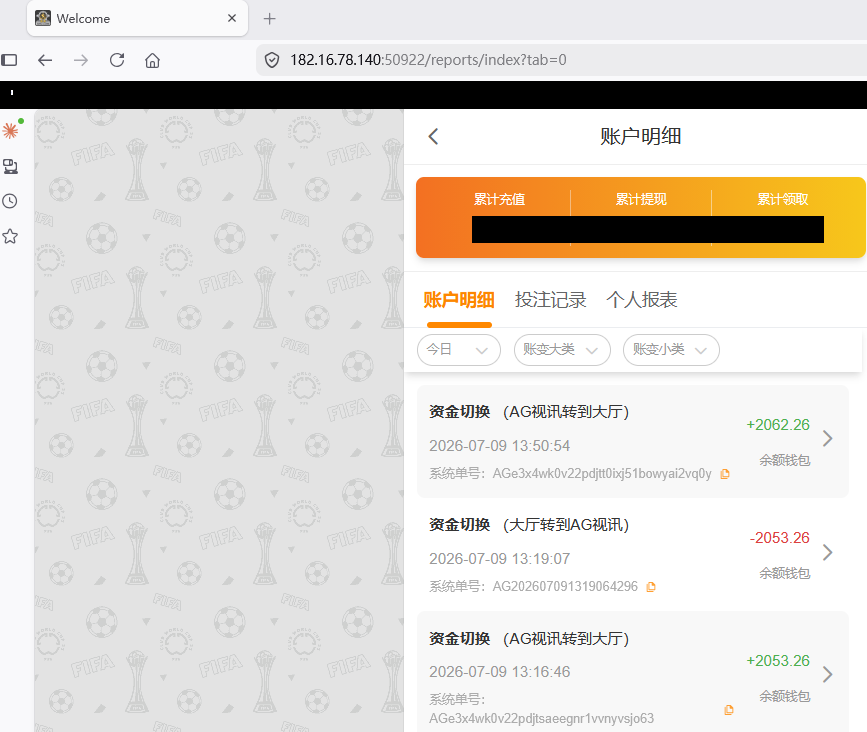Click timestamp 2026-07-09 13:19:07

point(499,559)
